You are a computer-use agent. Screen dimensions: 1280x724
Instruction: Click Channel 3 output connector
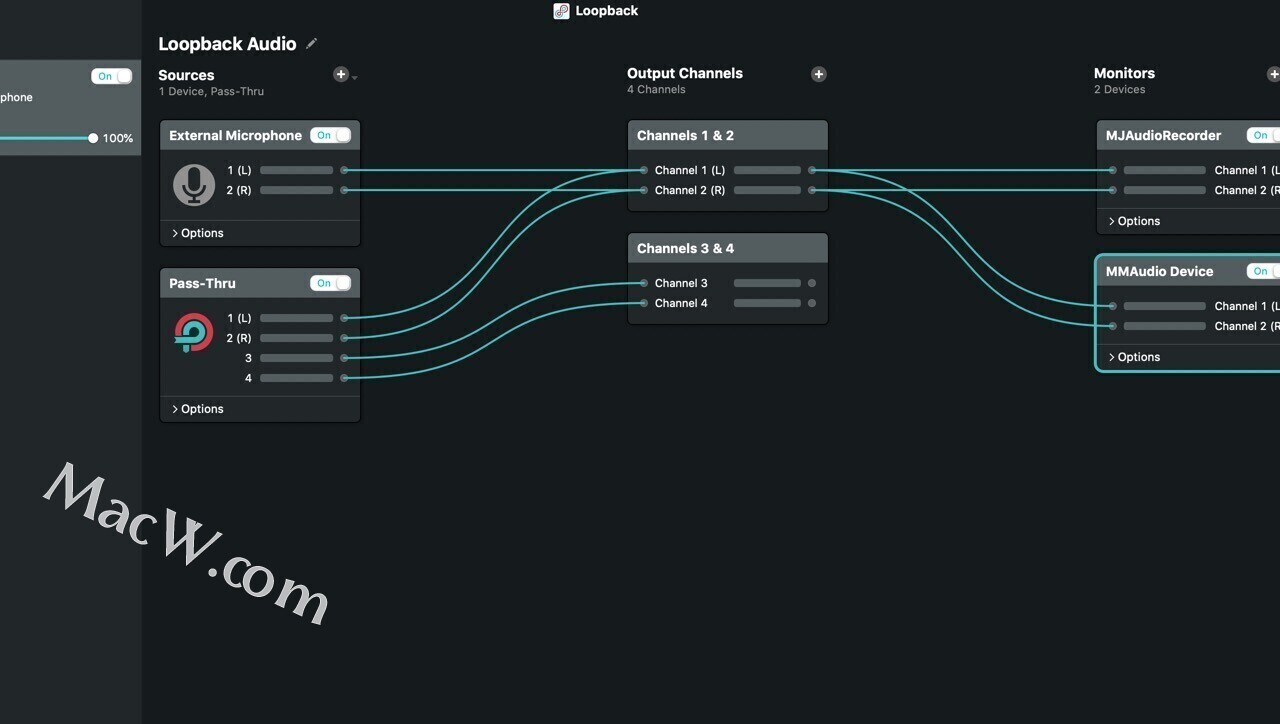812,283
